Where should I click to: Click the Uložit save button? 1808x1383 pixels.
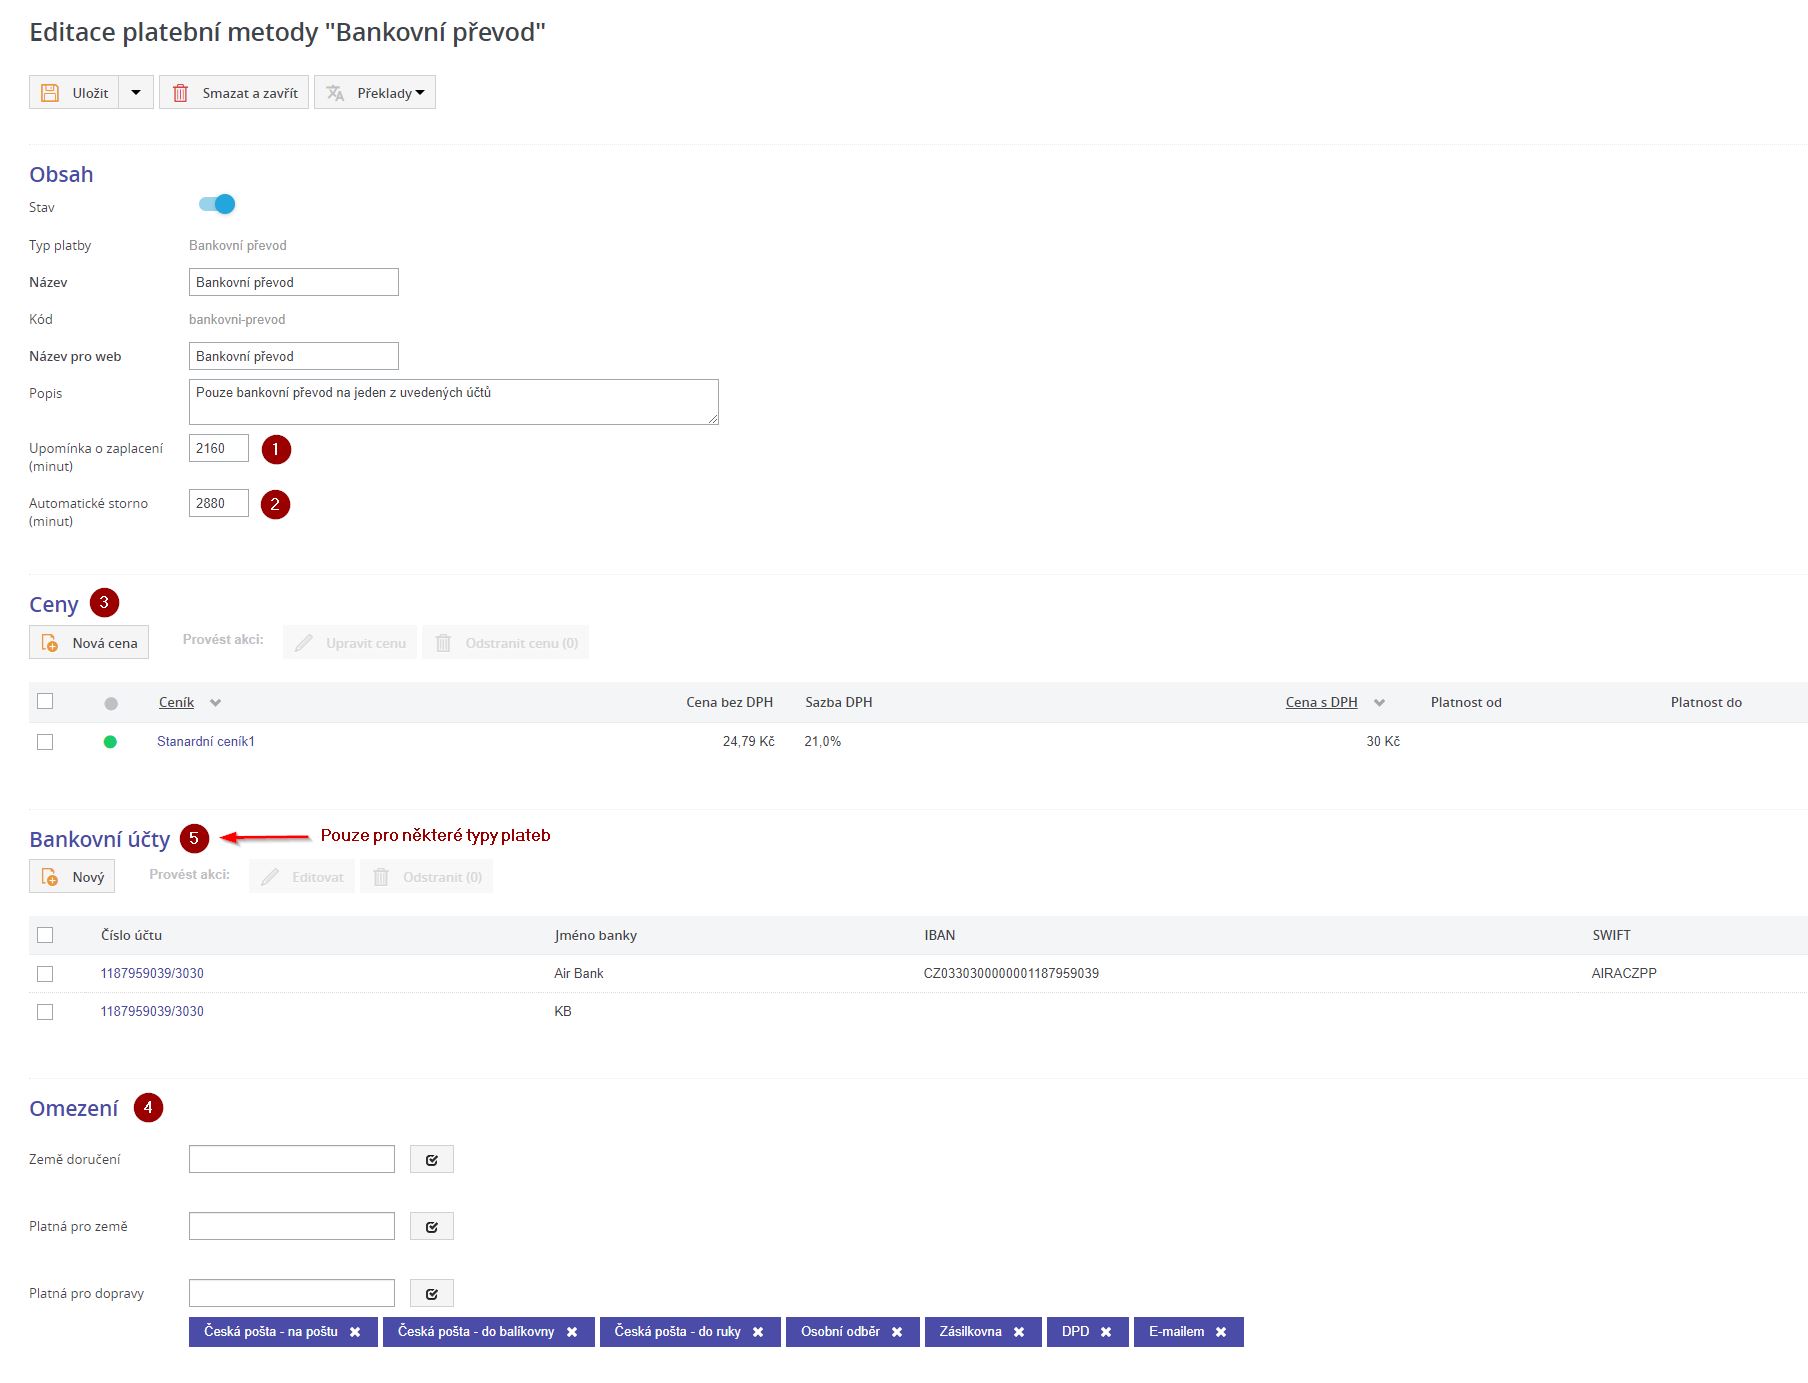click(x=75, y=93)
